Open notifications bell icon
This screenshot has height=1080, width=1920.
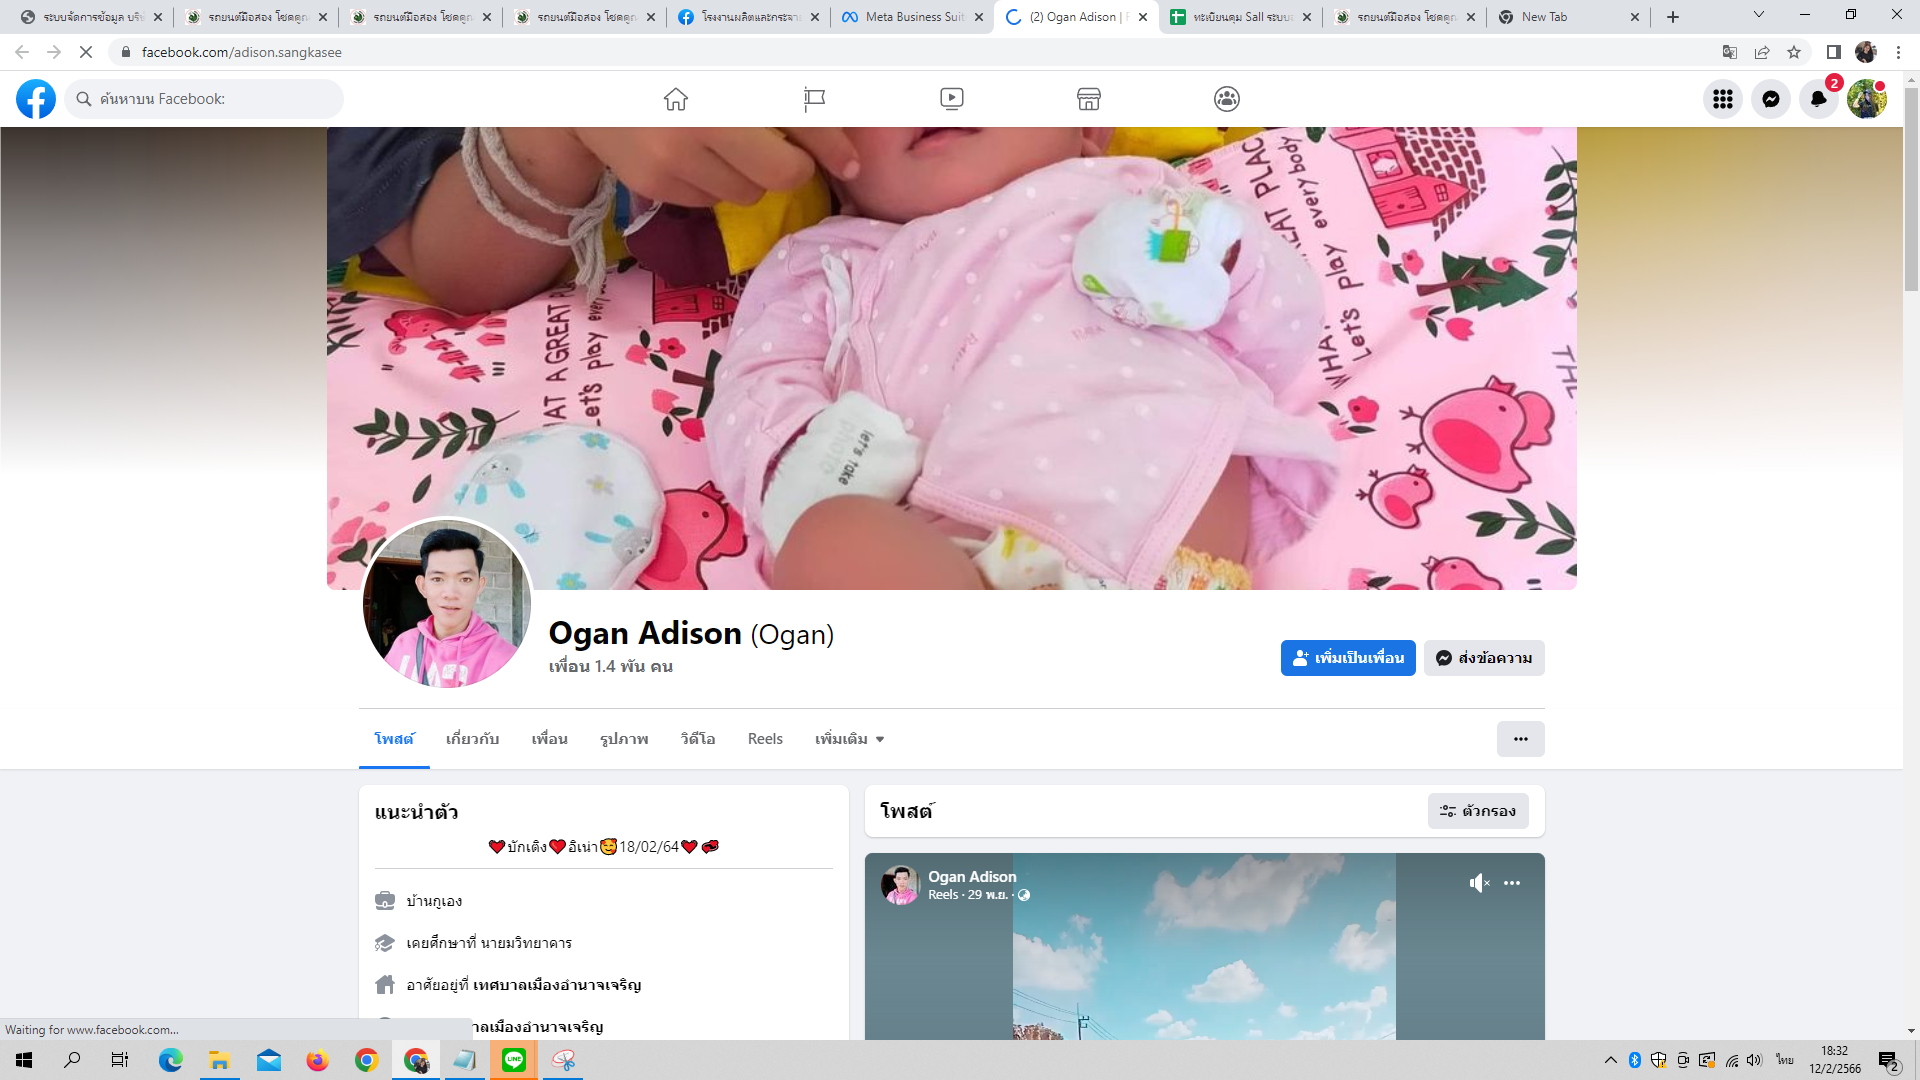coord(1818,99)
